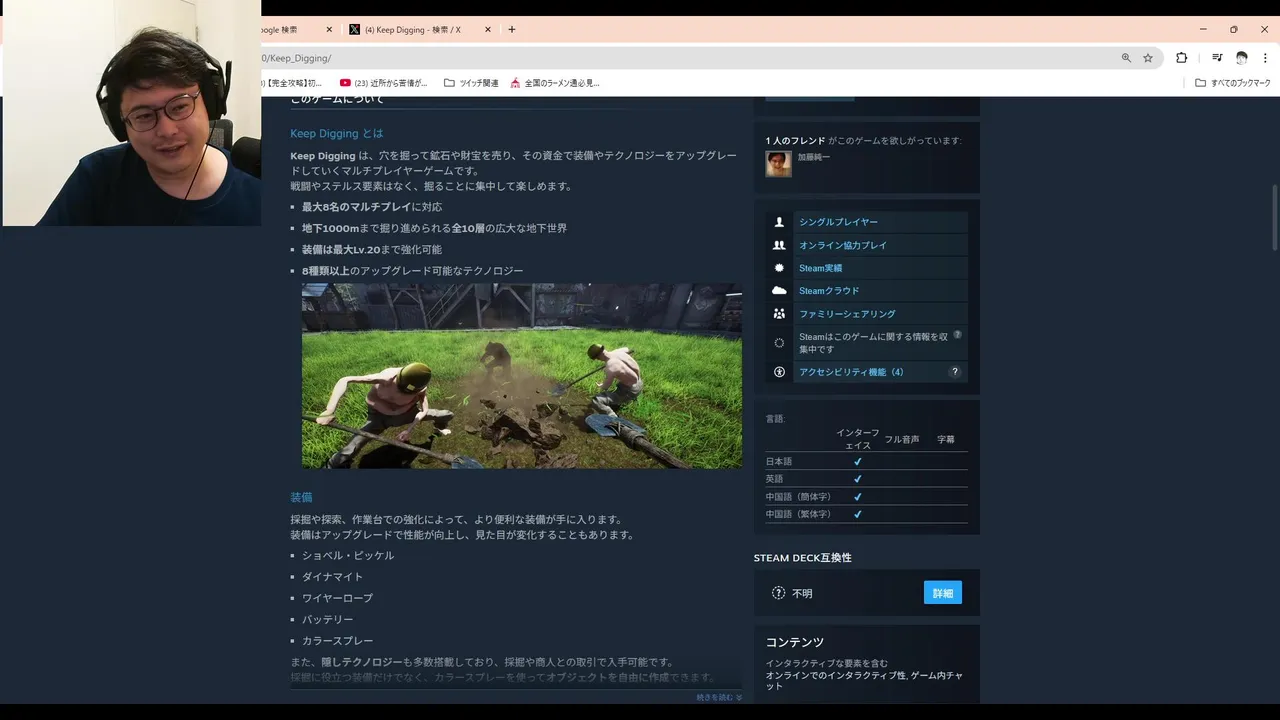Click the Steam Cloud cloud icon
This screenshot has width=1280, height=720.
pyautogui.click(x=780, y=291)
